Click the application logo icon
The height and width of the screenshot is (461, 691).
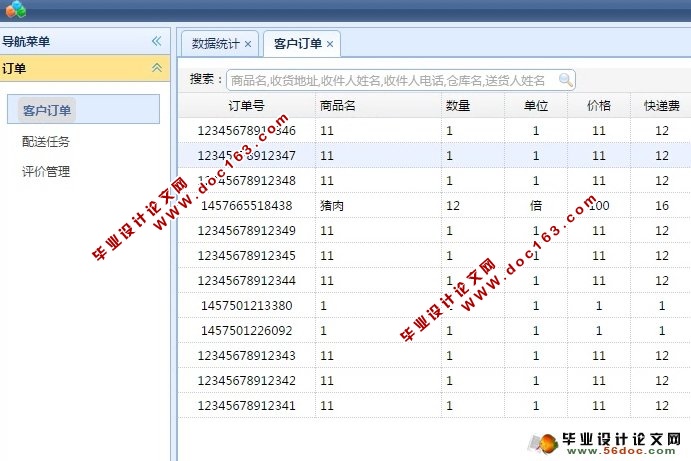tap(16, 9)
